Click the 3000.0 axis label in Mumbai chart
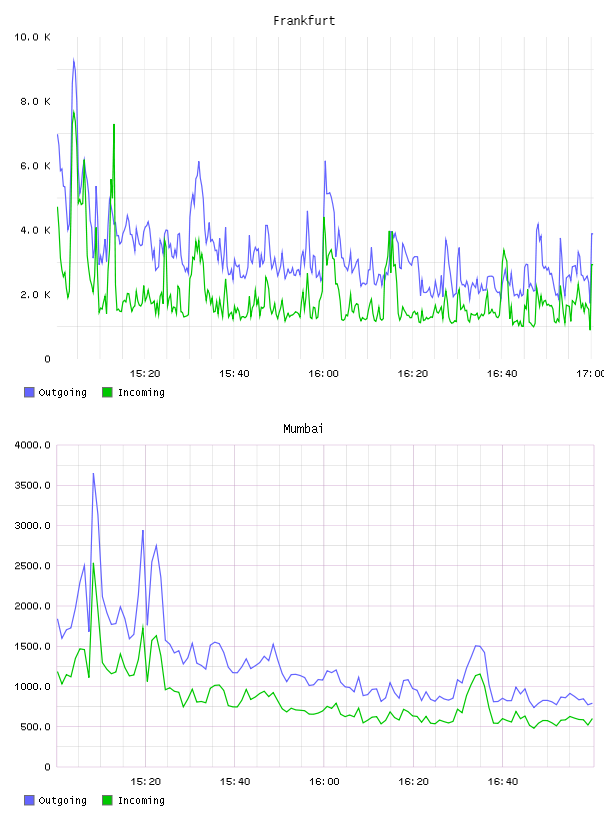This screenshot has width=608, height=816. [x=32, y=526]
